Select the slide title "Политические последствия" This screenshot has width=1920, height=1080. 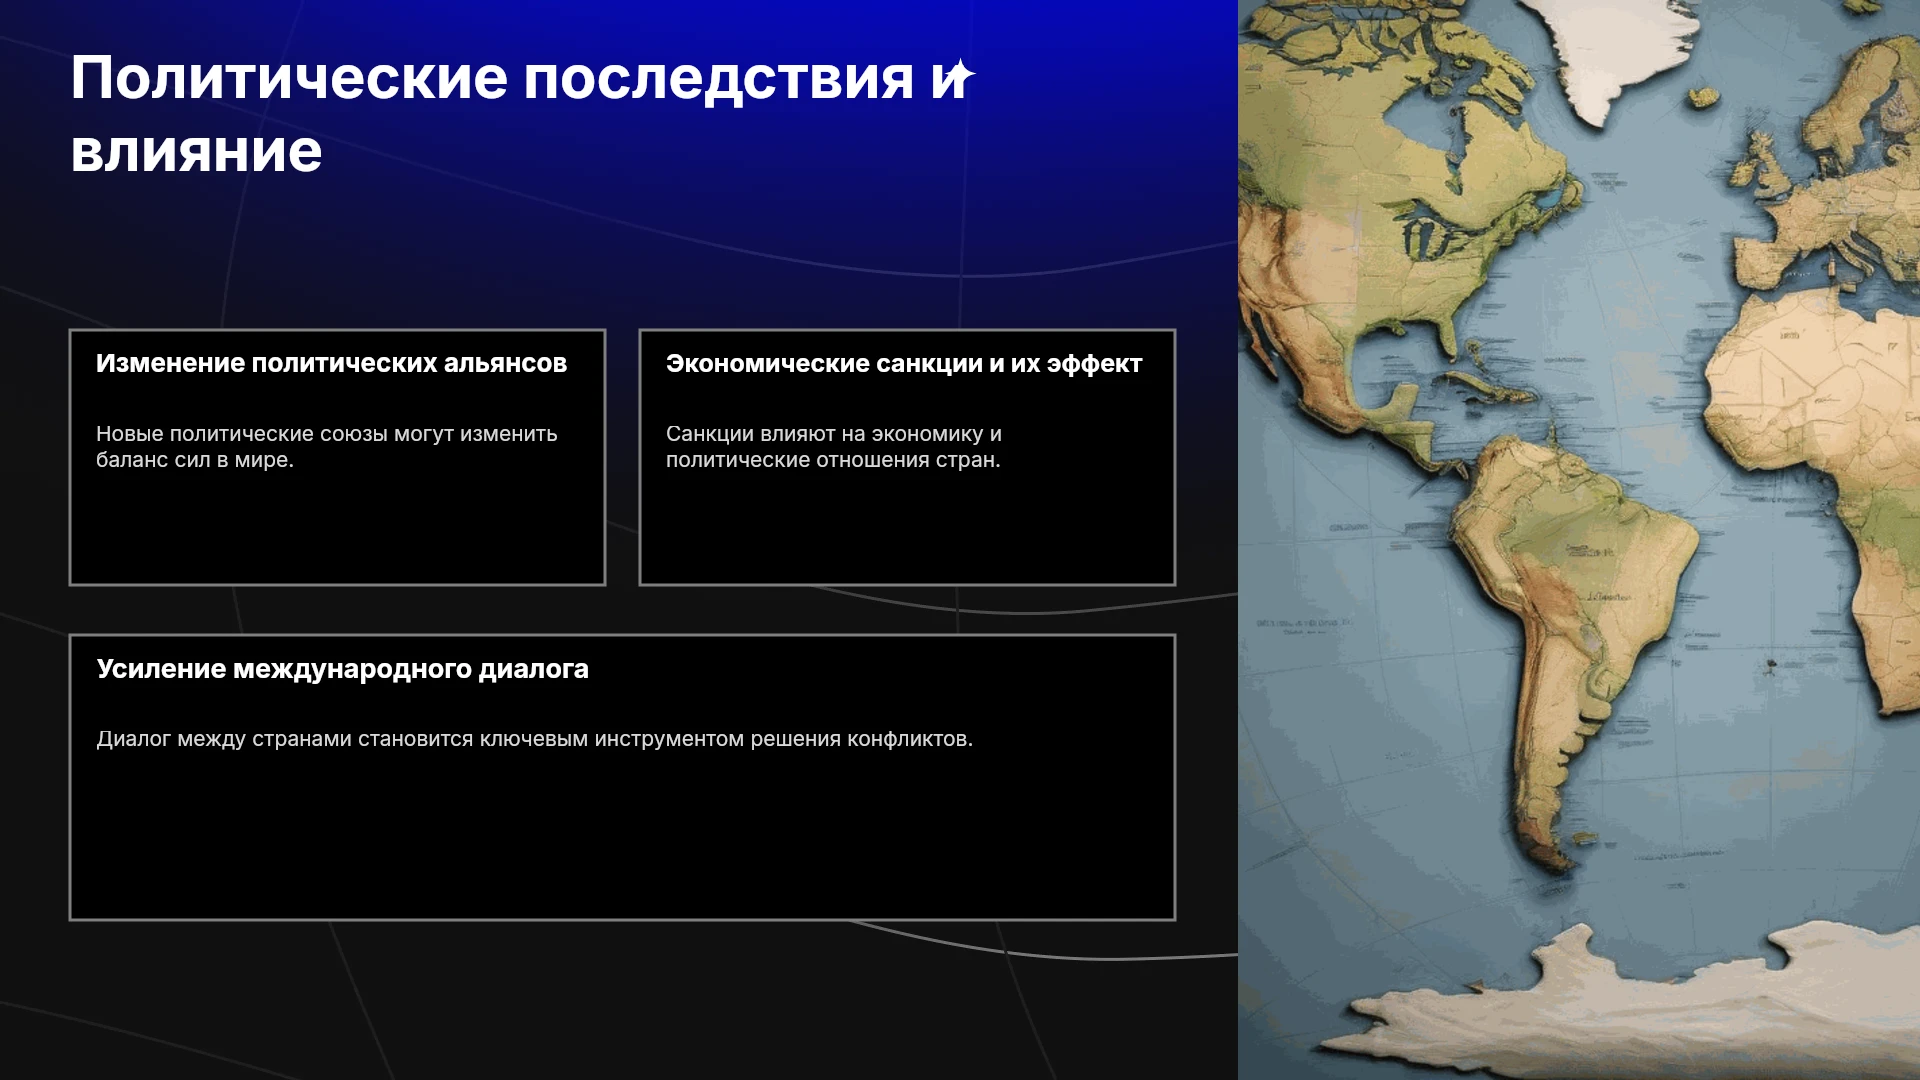pyautogui.click(x=492, y=78)
